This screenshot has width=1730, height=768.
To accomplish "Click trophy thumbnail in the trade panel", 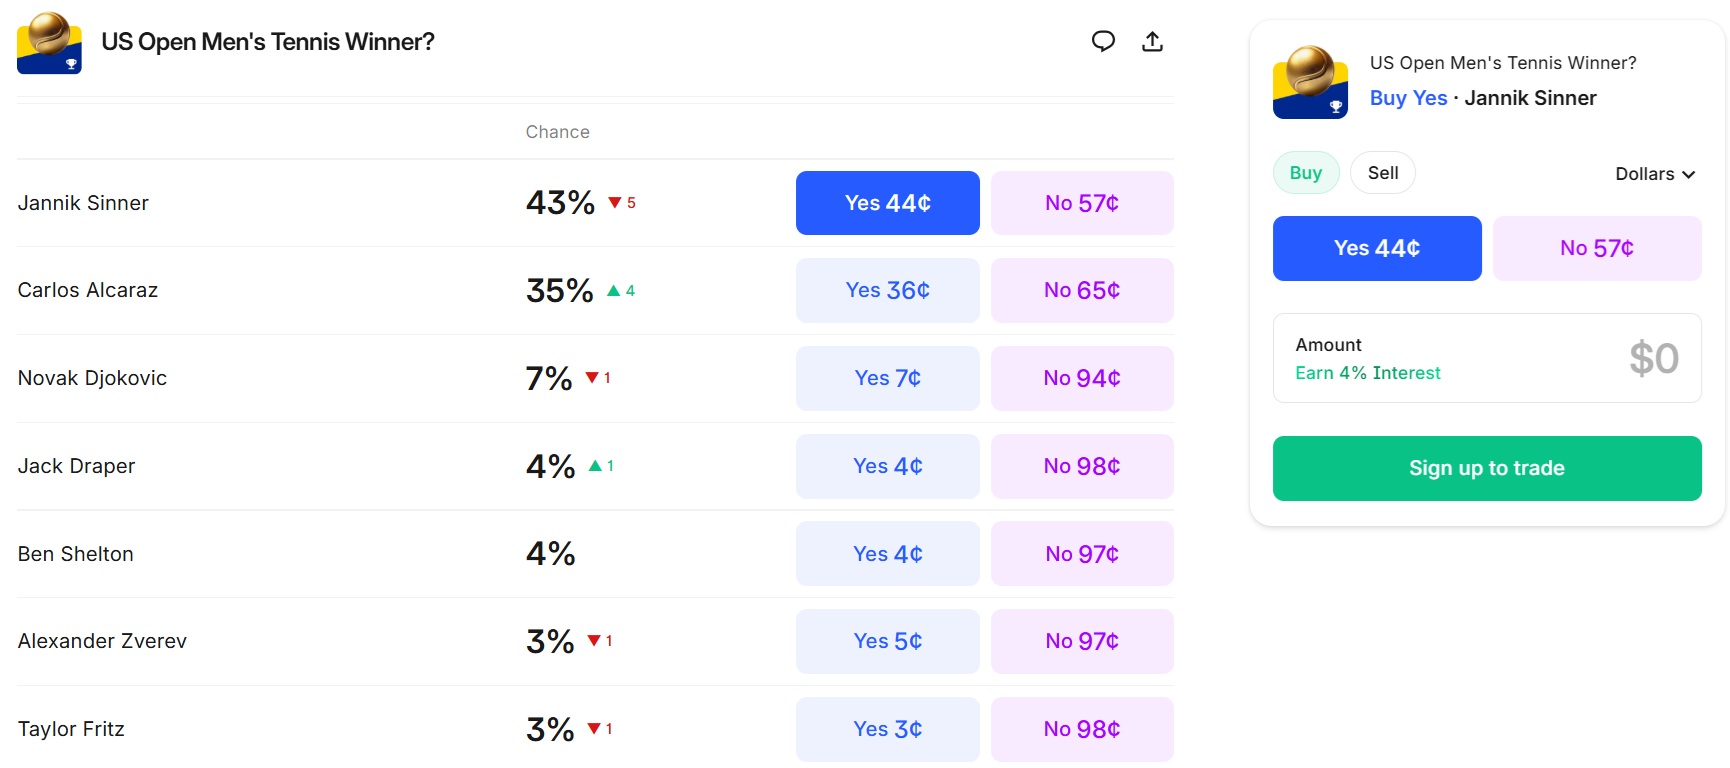I will (x=1310, y=82).
